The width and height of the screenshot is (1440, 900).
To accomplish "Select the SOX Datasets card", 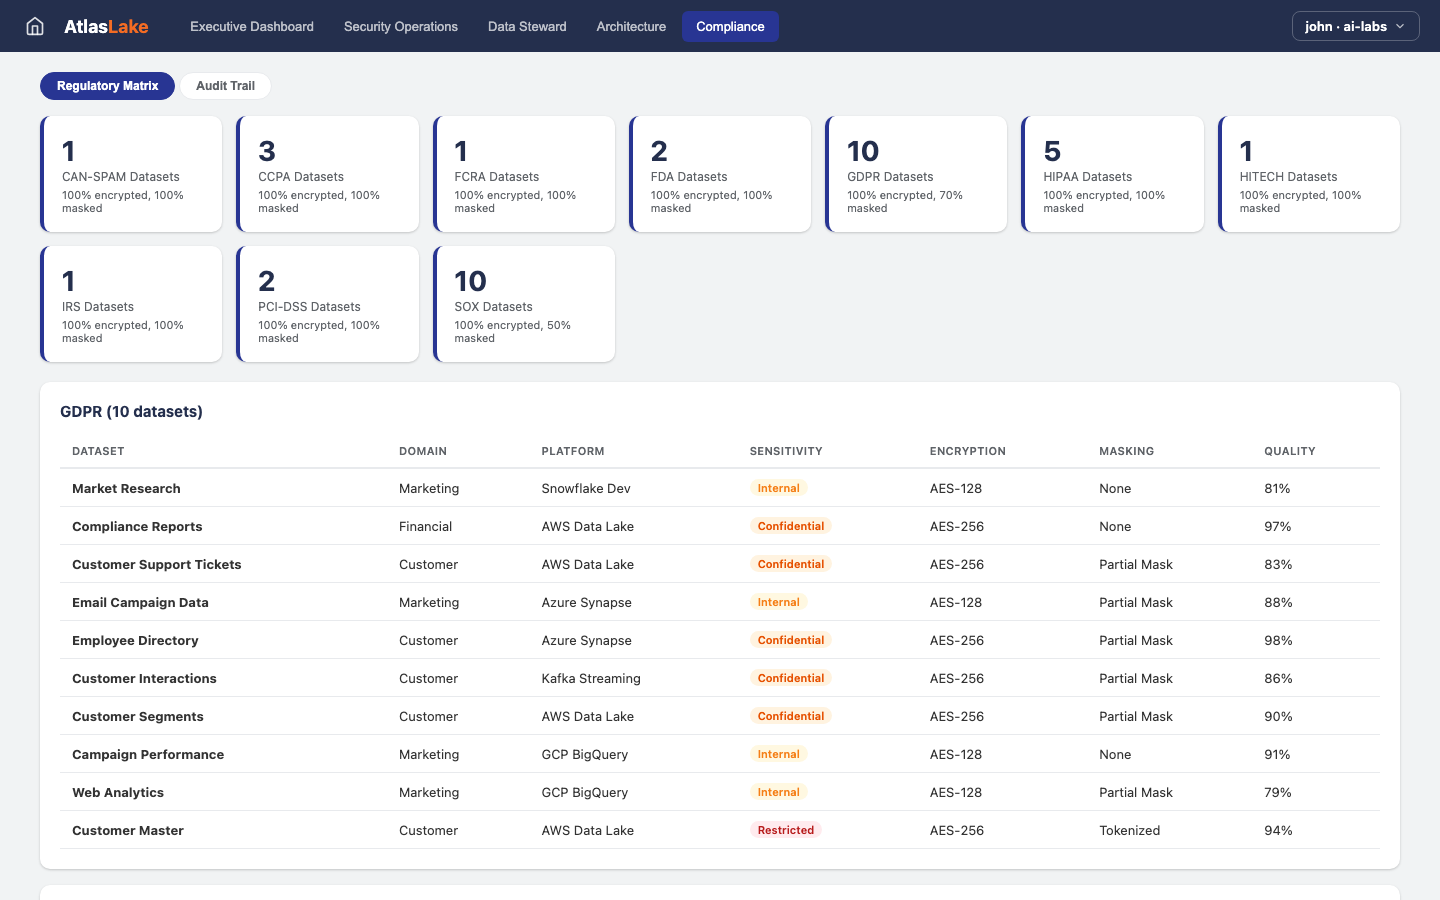I will coord(524,303).
